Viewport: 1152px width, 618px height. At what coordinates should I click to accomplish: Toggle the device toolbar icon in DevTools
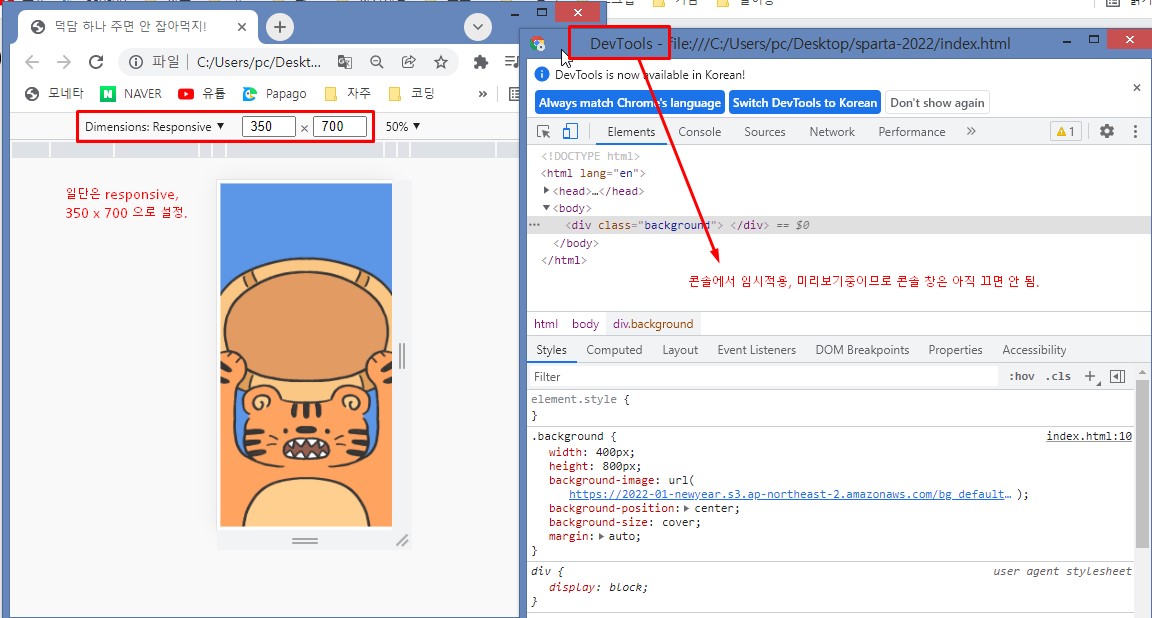(570, 132)
